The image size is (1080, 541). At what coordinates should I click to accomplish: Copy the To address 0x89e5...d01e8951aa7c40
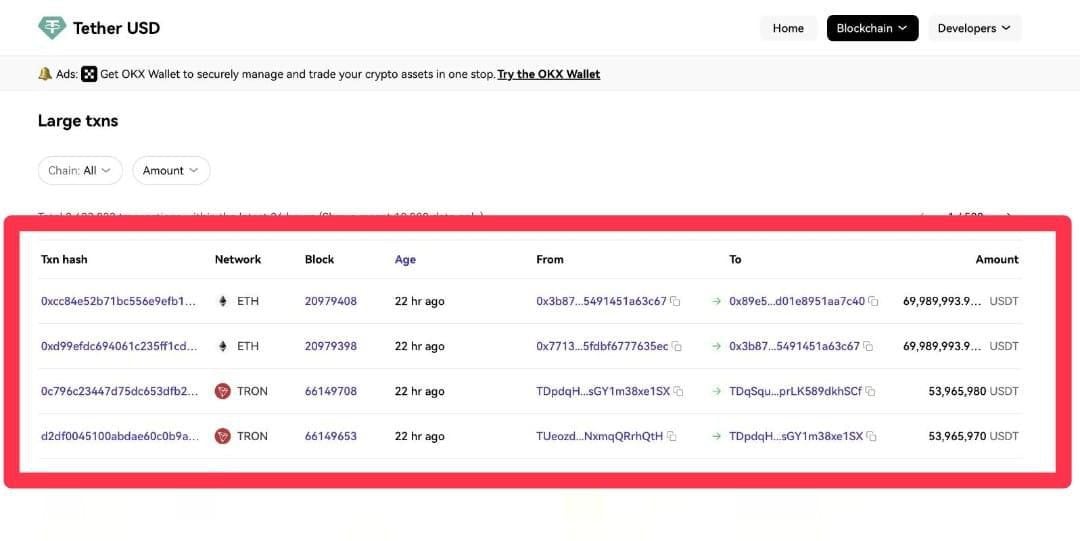point(873,301)
